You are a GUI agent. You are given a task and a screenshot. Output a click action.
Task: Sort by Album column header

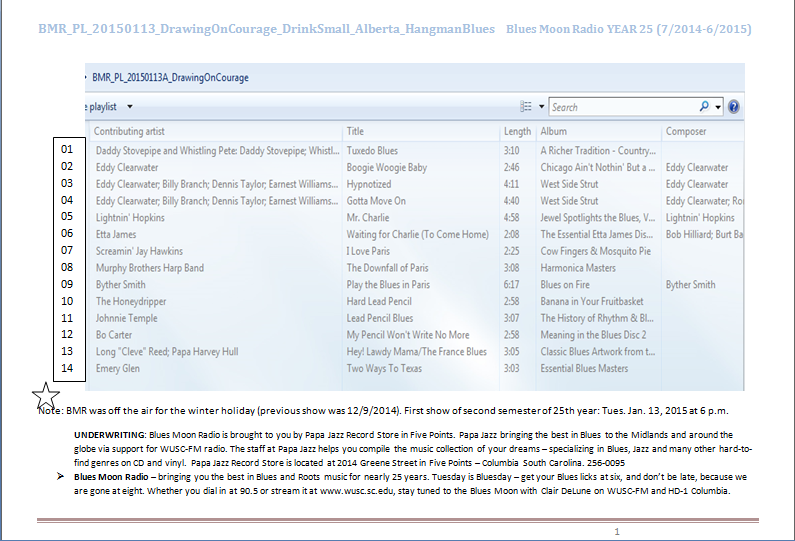click(x=554, y=131)
